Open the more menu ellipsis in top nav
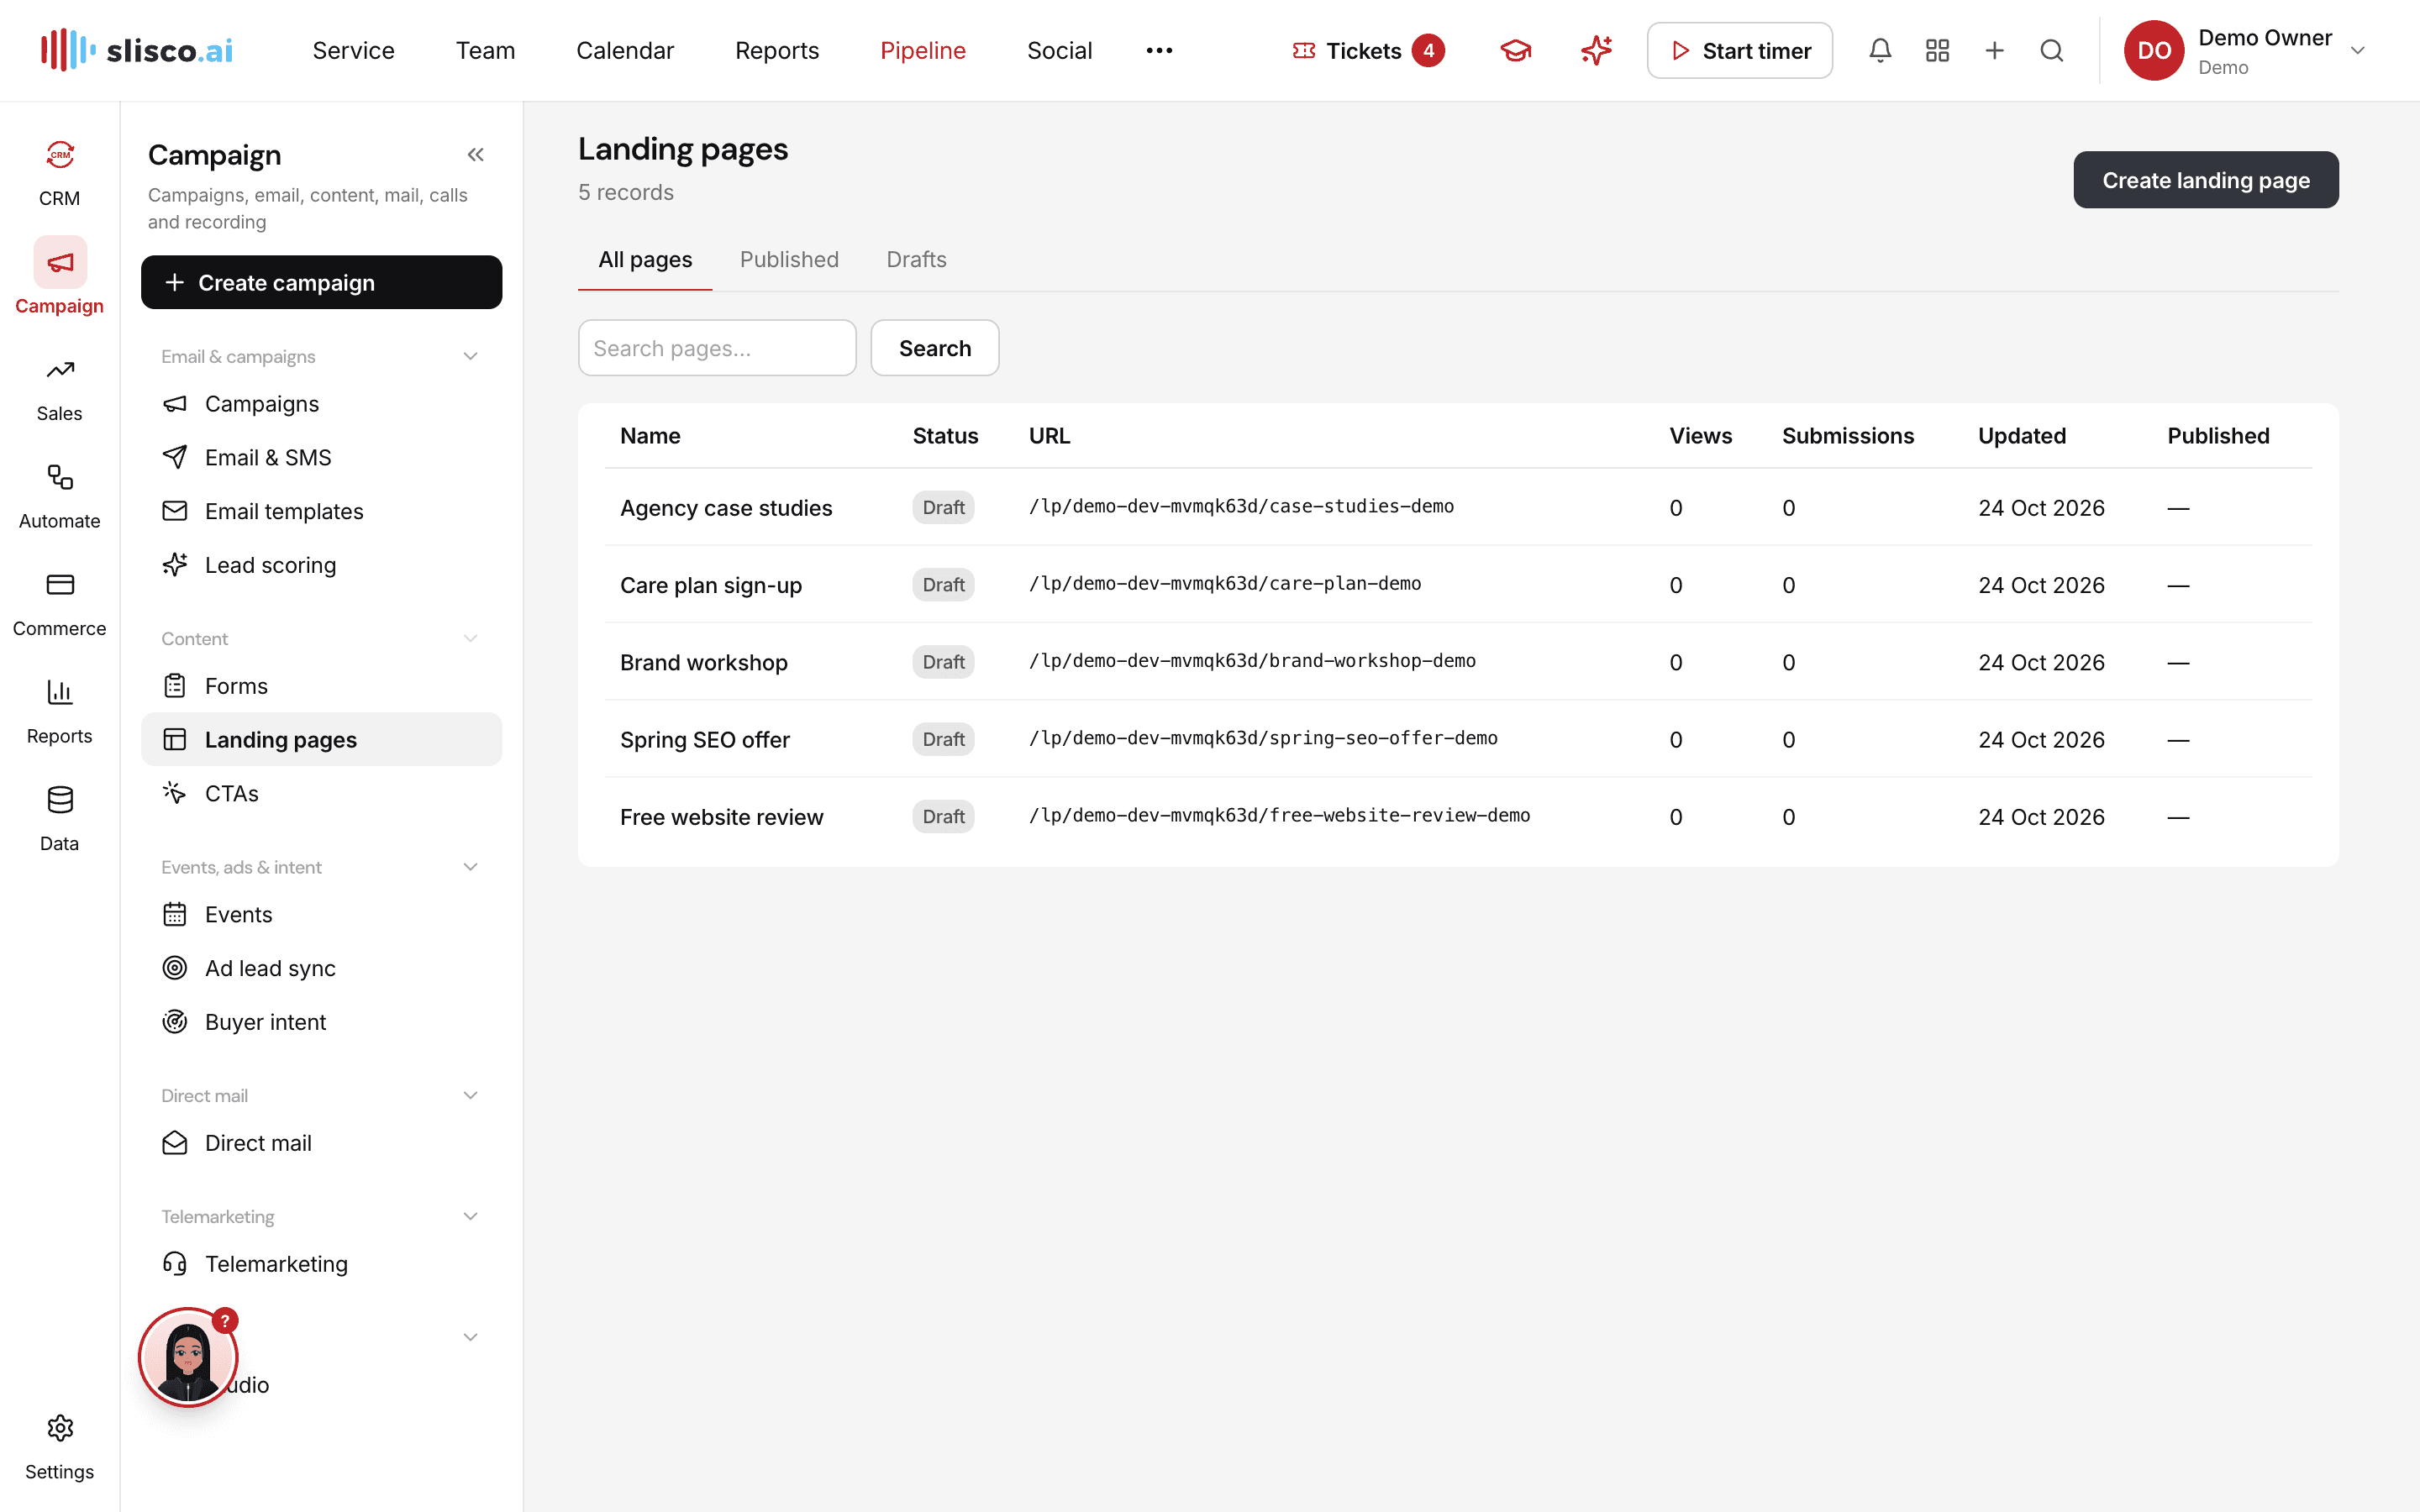The height and width of the screenshot is (1512, 2420). coord(1159,50)
